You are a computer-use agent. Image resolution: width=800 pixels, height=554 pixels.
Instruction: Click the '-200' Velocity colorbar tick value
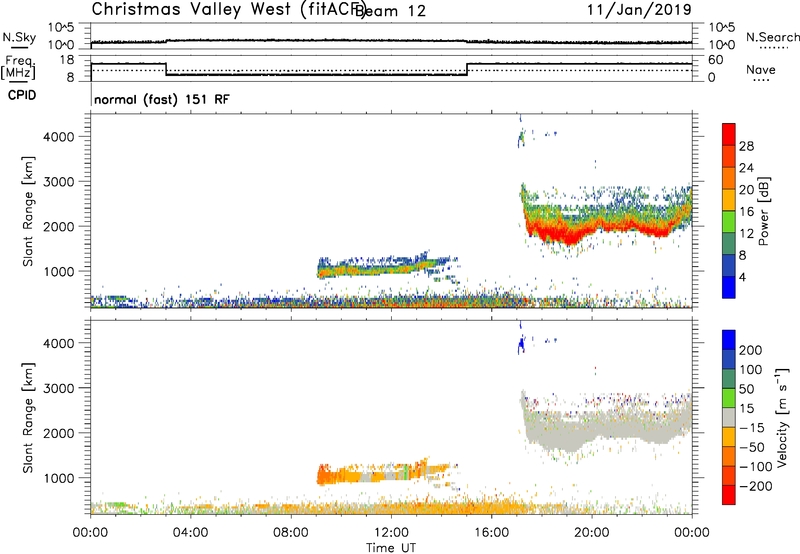755,486
